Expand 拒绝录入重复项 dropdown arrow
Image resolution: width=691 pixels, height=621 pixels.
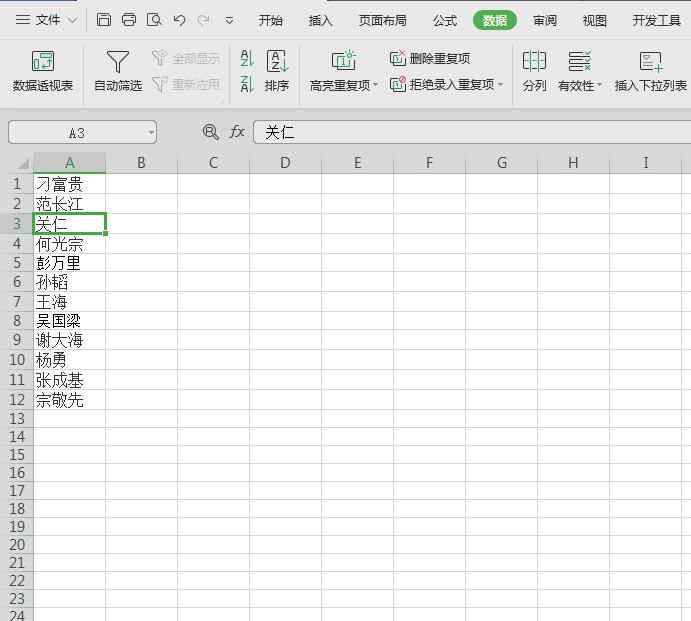tap(500, 84)
